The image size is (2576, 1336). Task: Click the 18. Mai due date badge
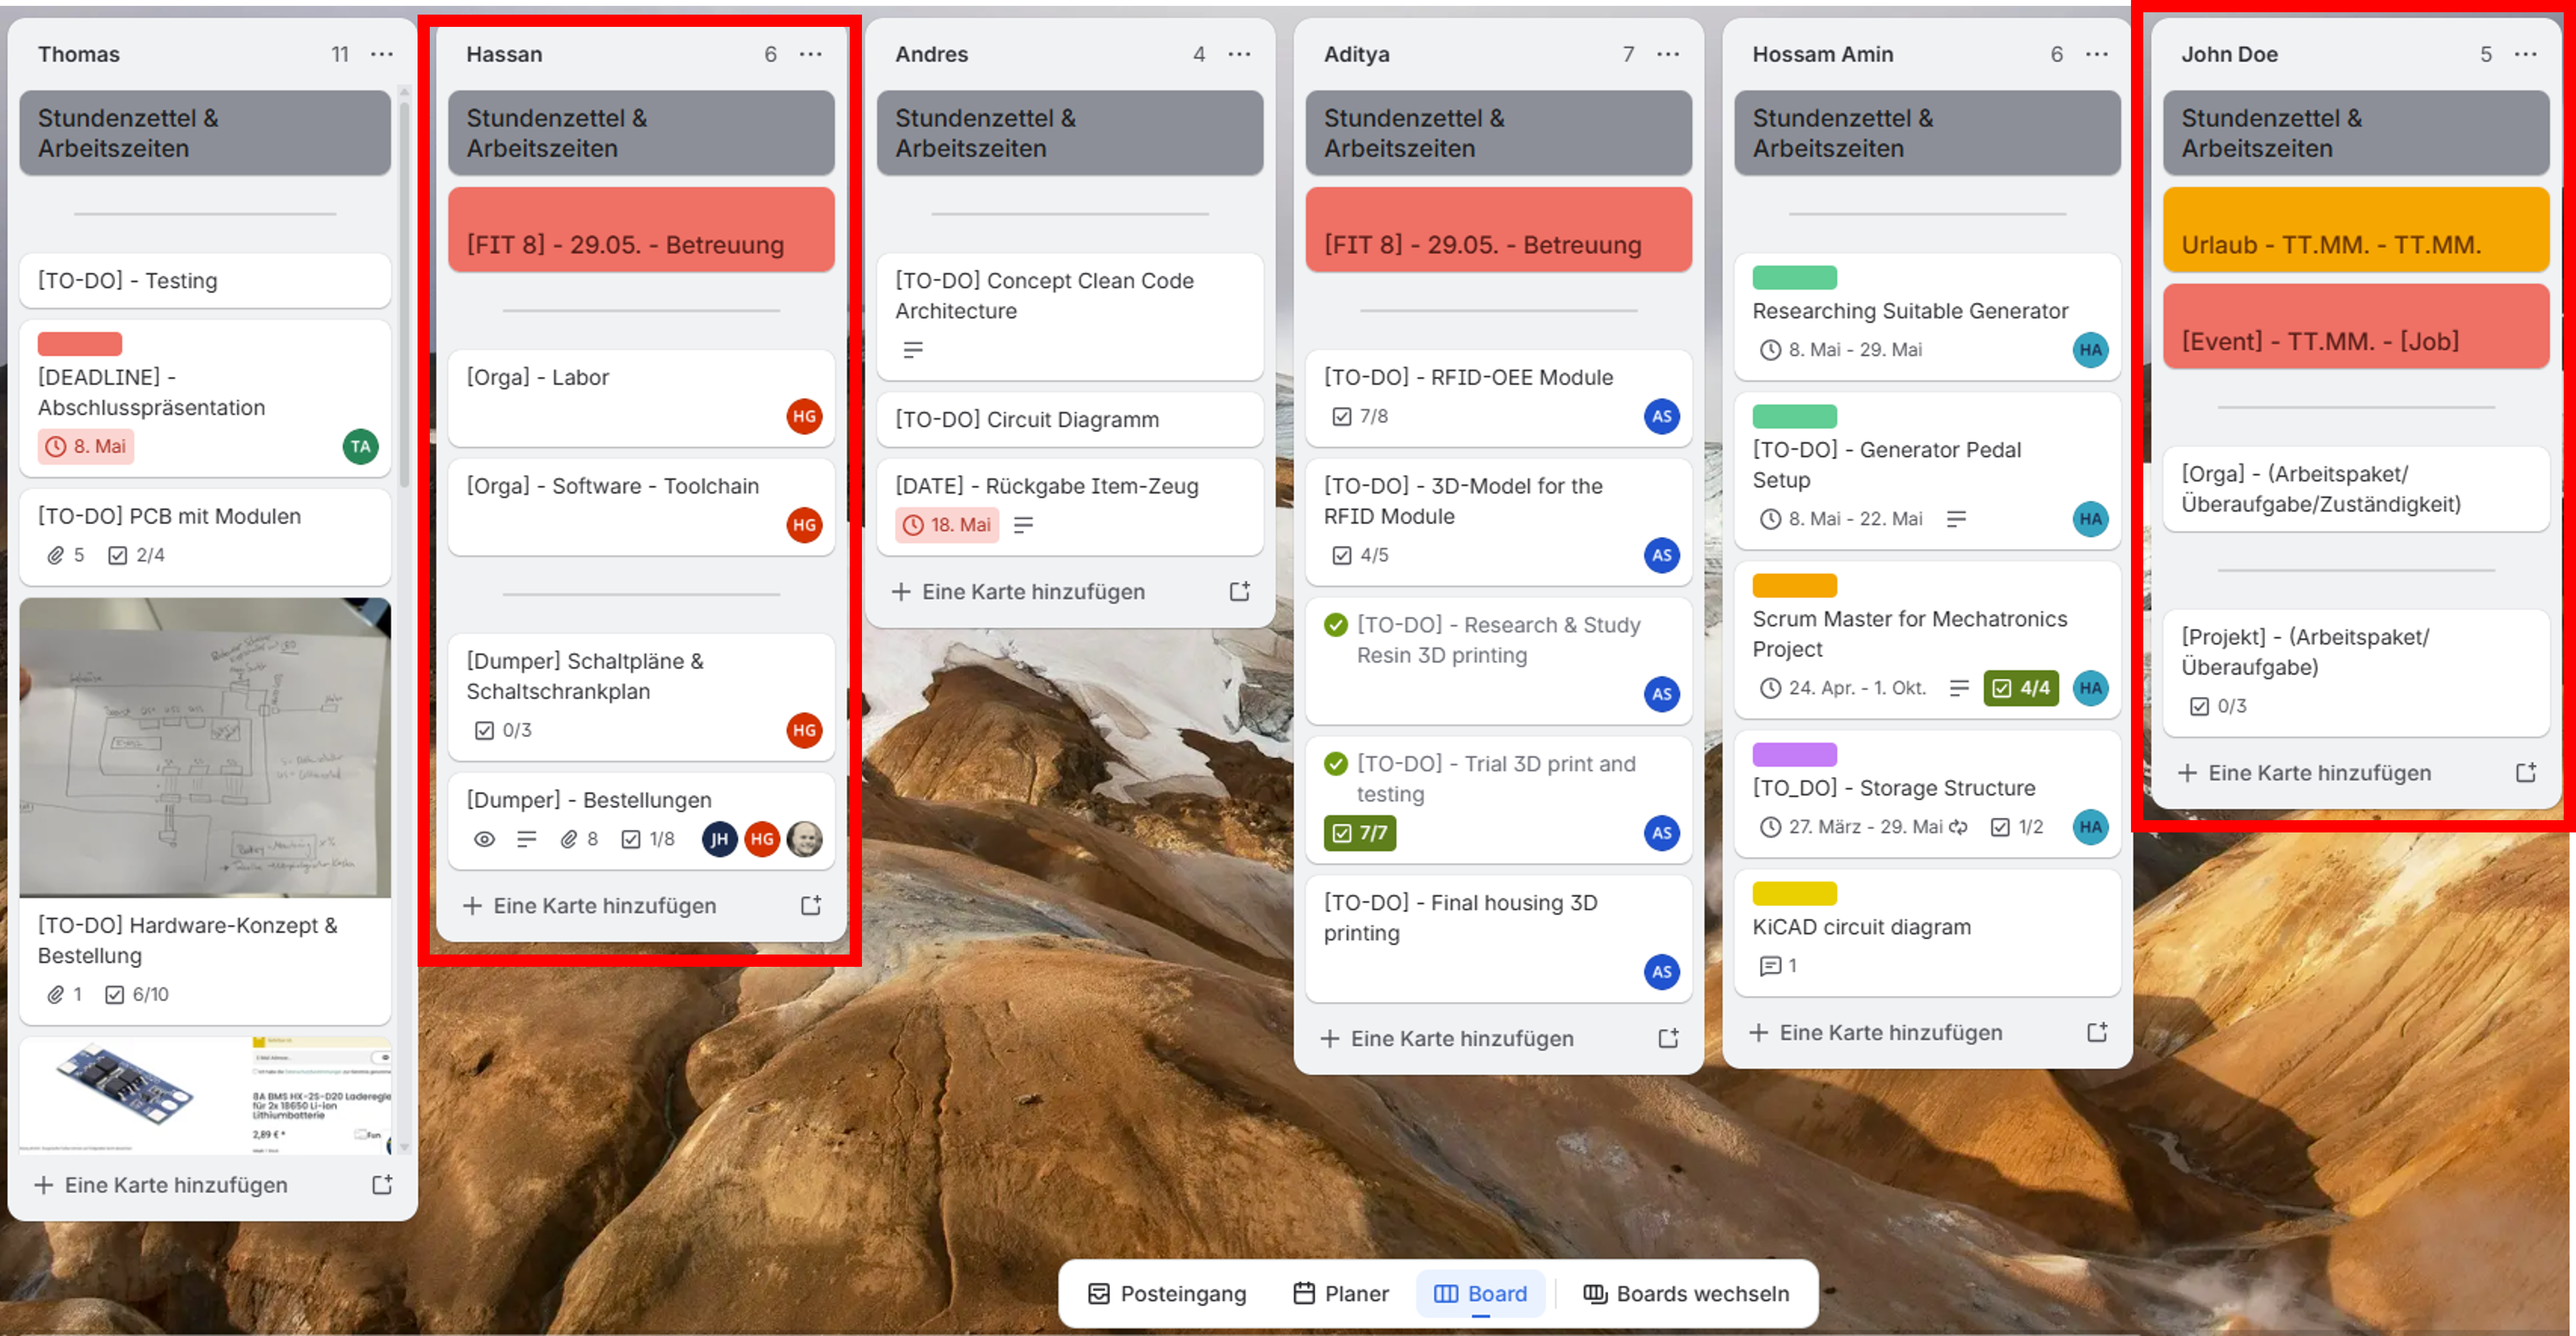click(947, 525)
